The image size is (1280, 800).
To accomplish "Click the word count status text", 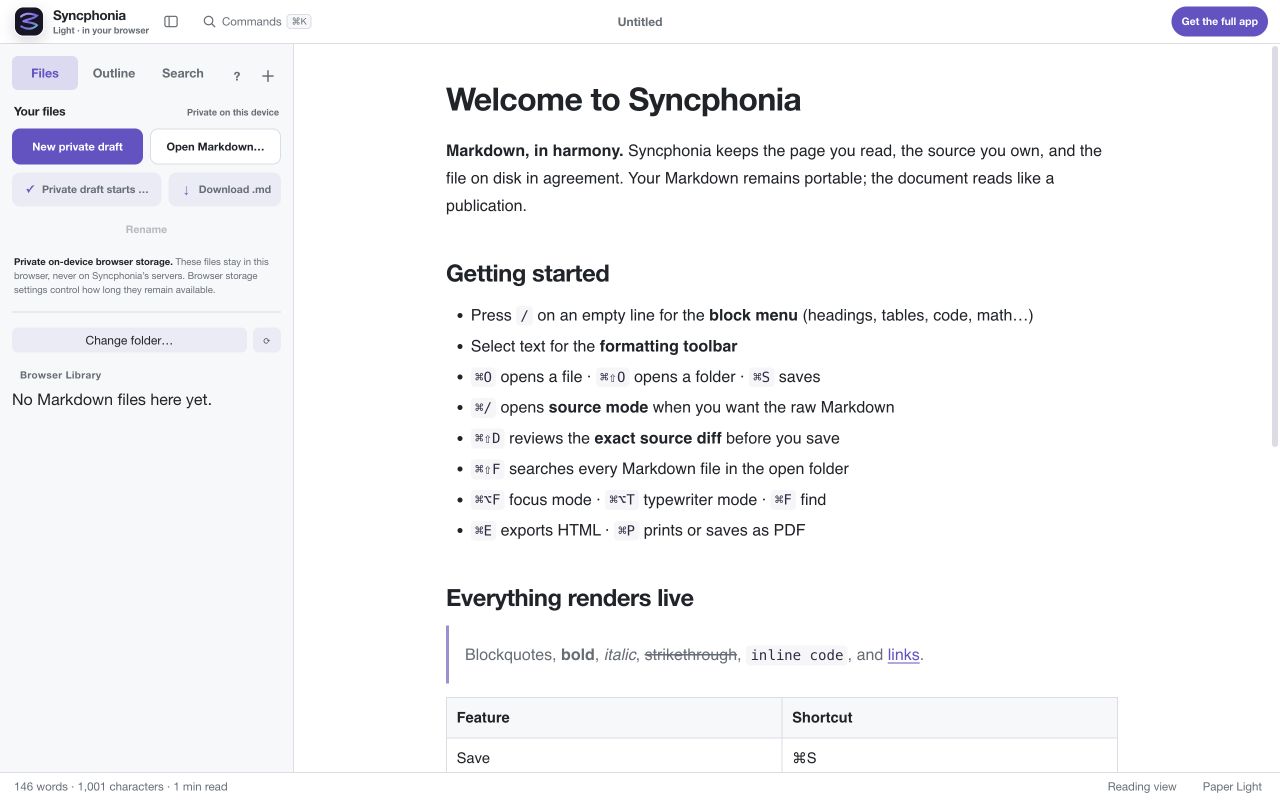I will [121, 787].
